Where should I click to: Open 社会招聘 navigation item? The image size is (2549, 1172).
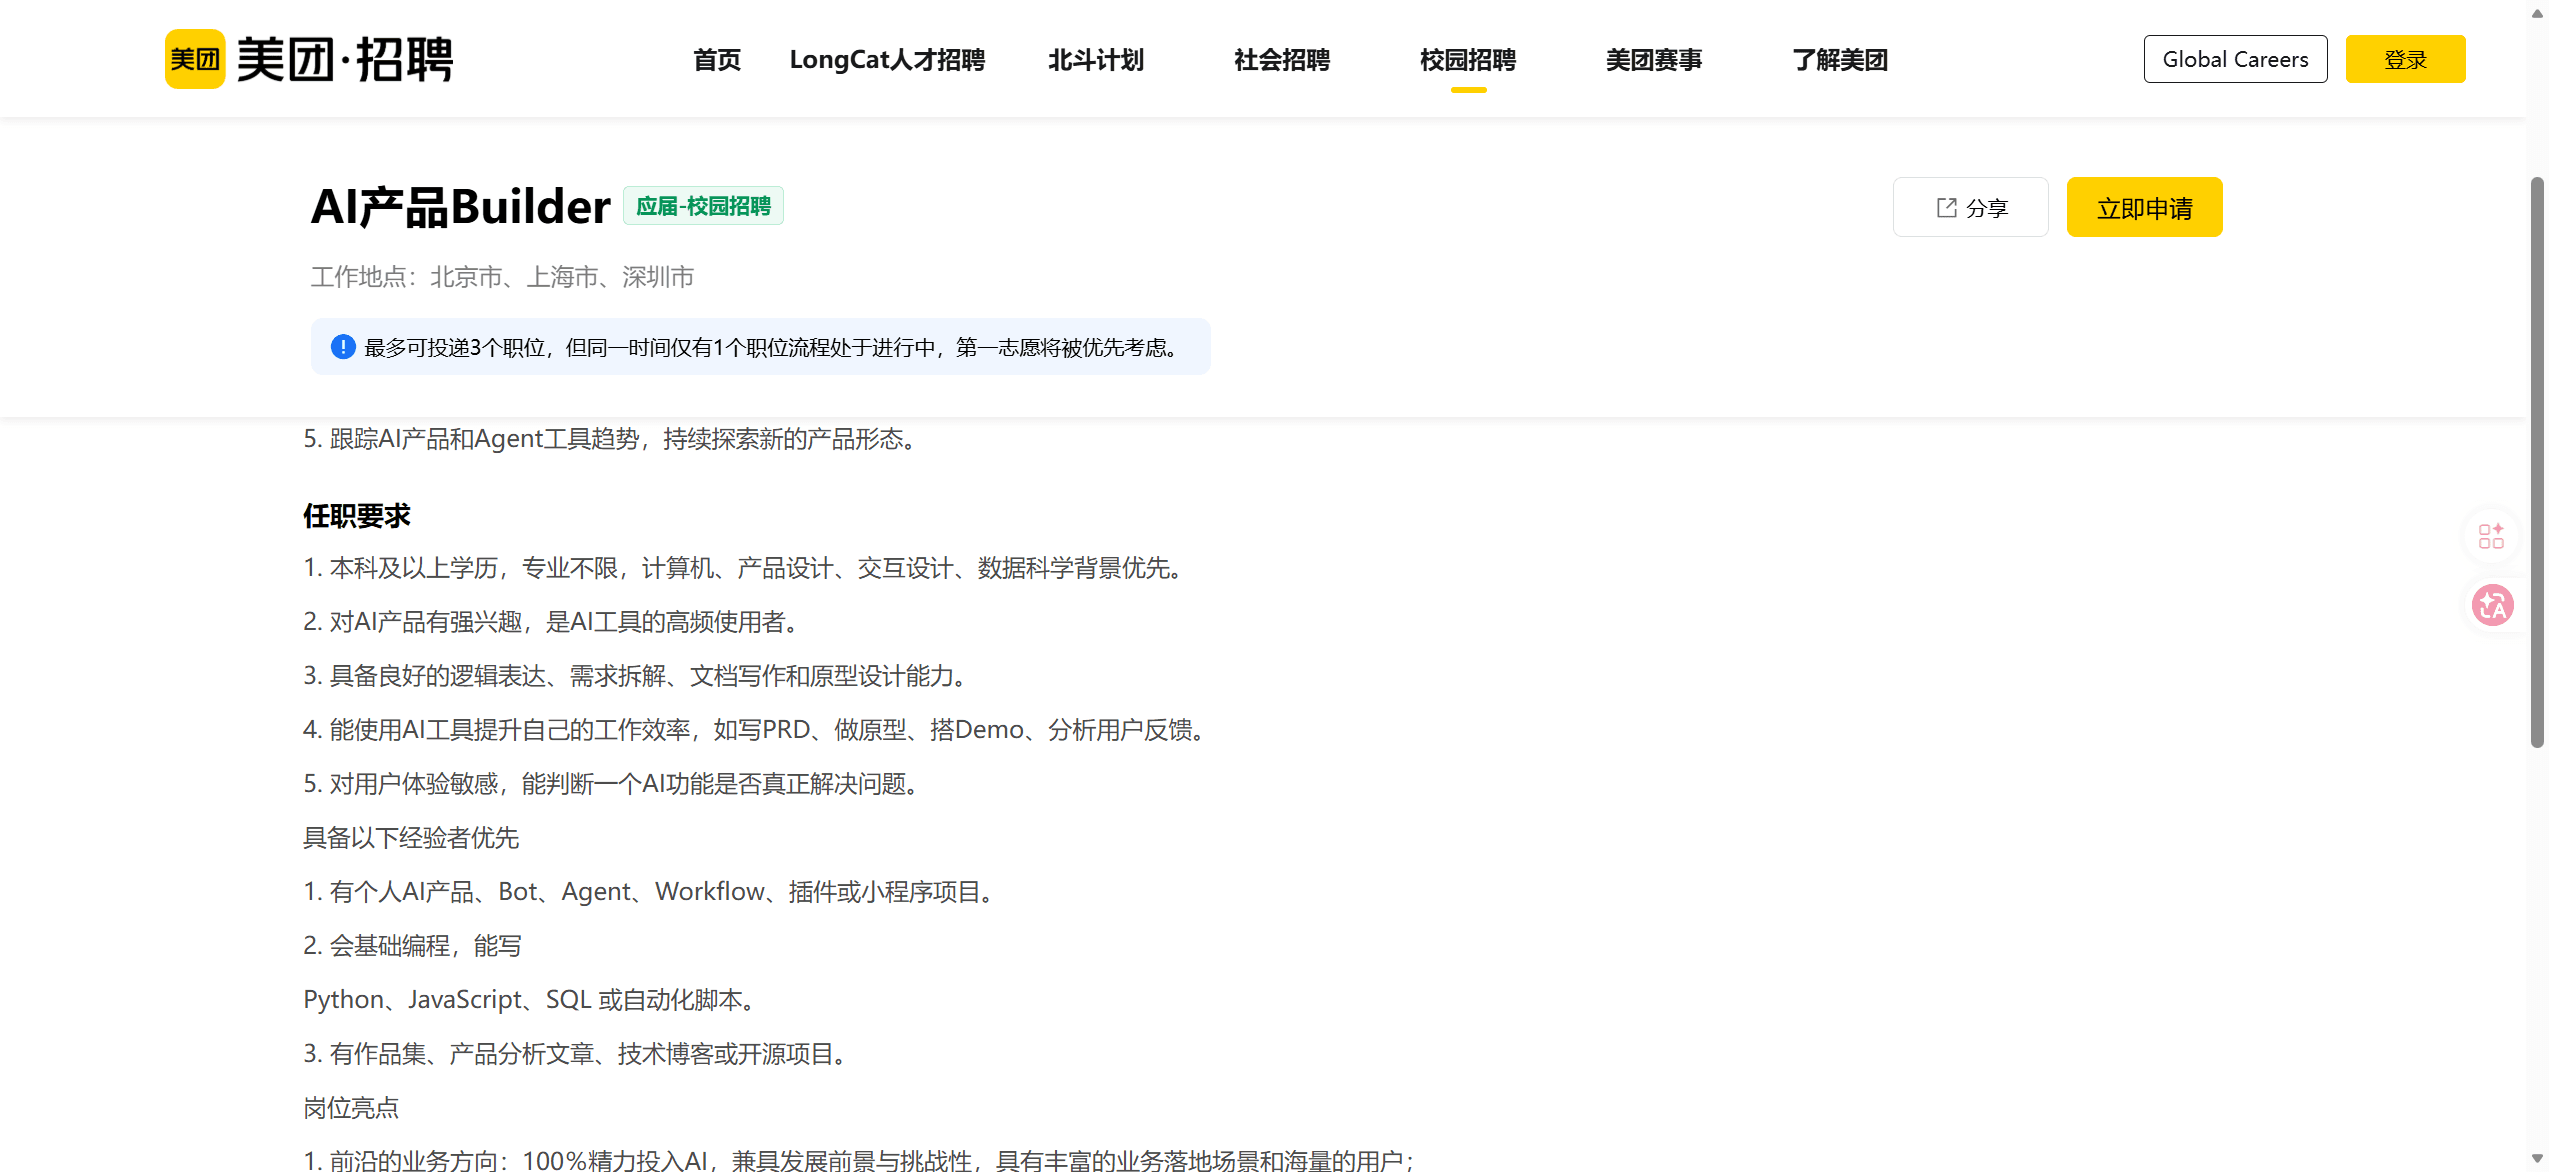coord(1282,60)
